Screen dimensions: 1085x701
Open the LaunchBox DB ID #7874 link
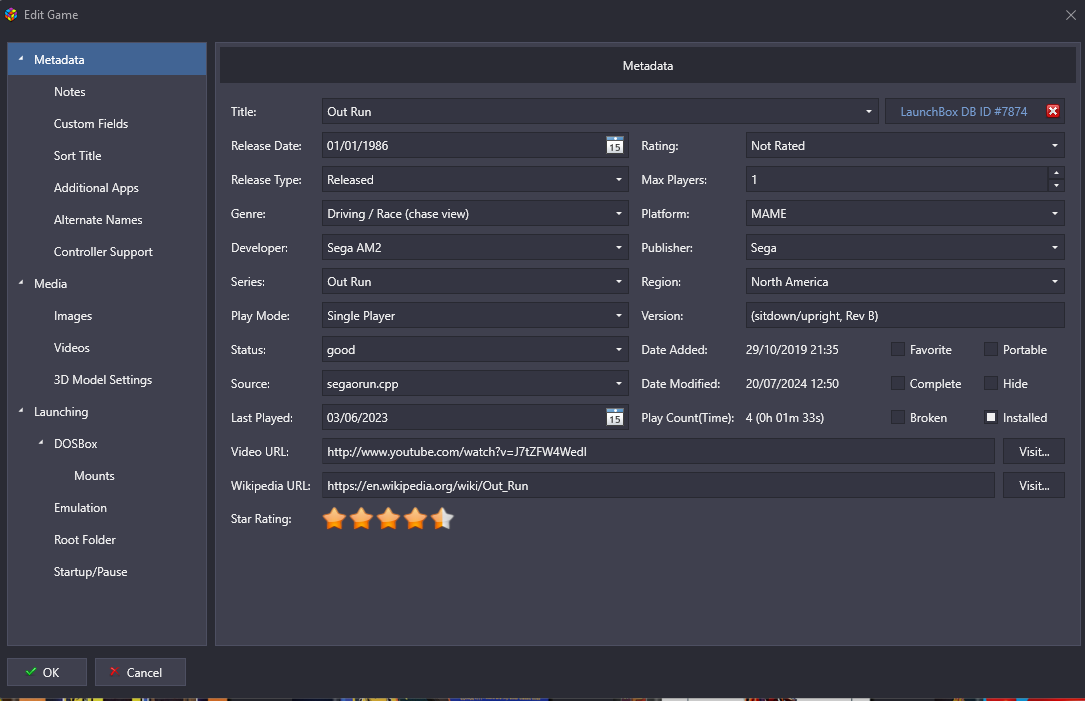tap(963, 111)
